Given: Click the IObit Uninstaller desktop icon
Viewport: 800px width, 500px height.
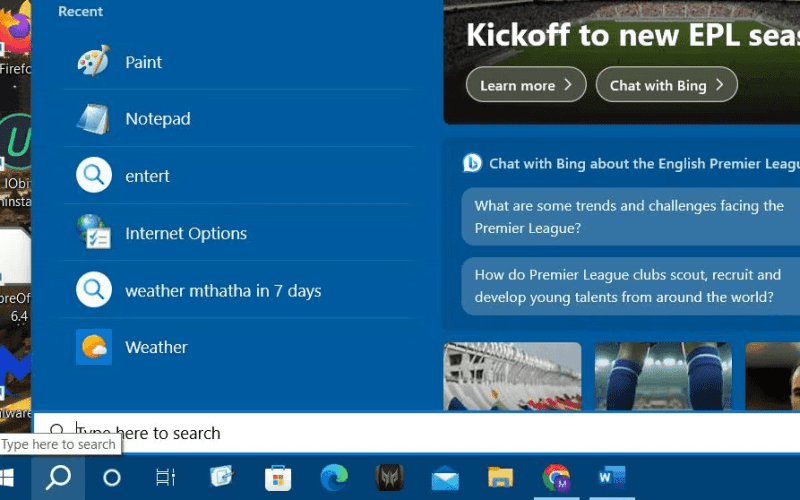Looking at the screenshot, I should pos(15,161).
